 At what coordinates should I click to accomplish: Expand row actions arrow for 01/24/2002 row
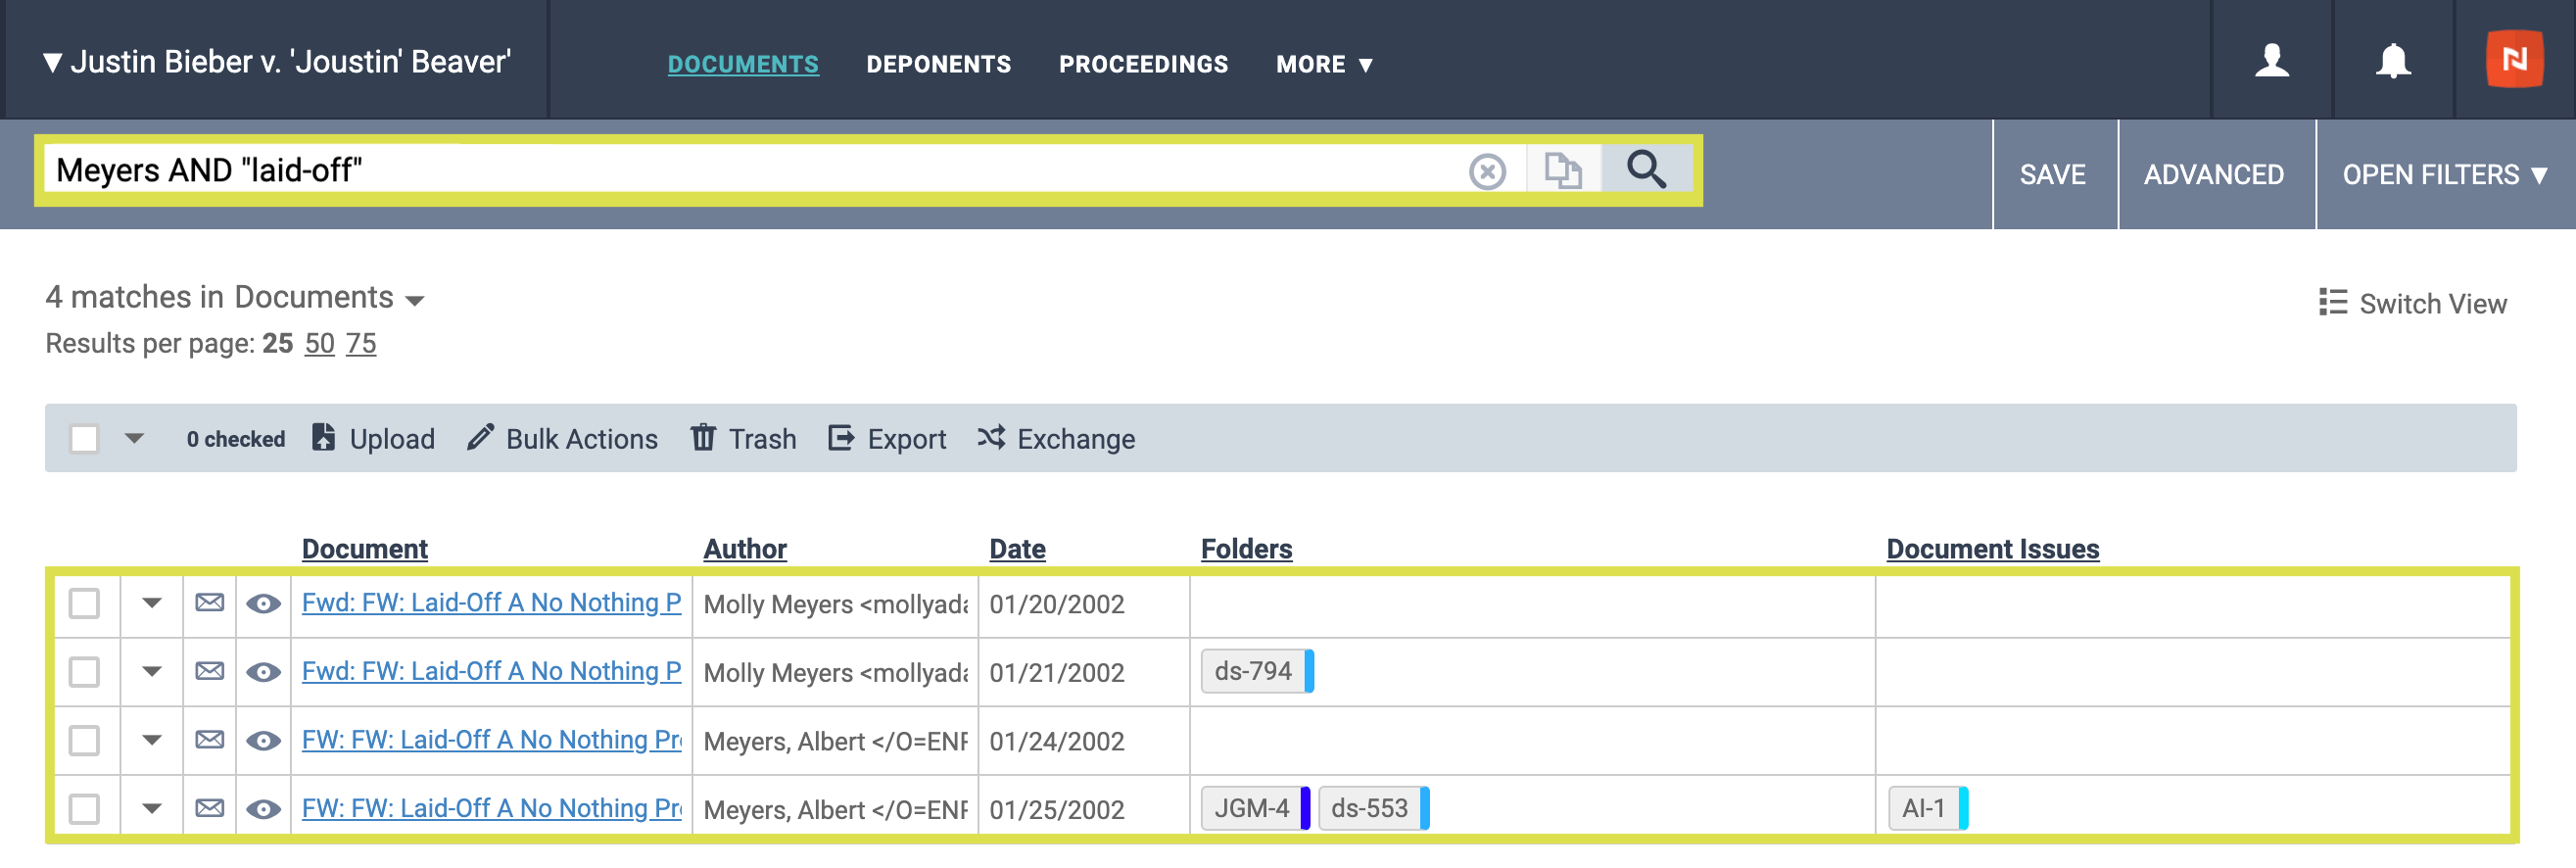pyautogui.click(x=152, y=740)
